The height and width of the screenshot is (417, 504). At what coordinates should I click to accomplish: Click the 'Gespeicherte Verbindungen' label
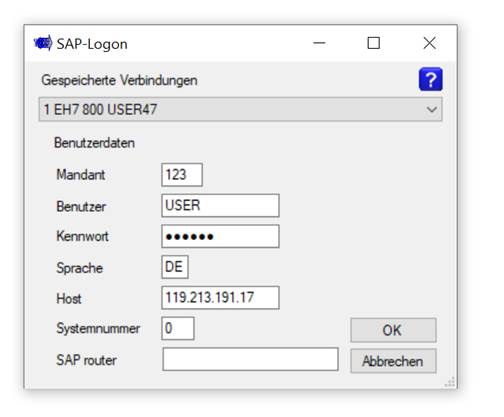(x=119, y=80)
